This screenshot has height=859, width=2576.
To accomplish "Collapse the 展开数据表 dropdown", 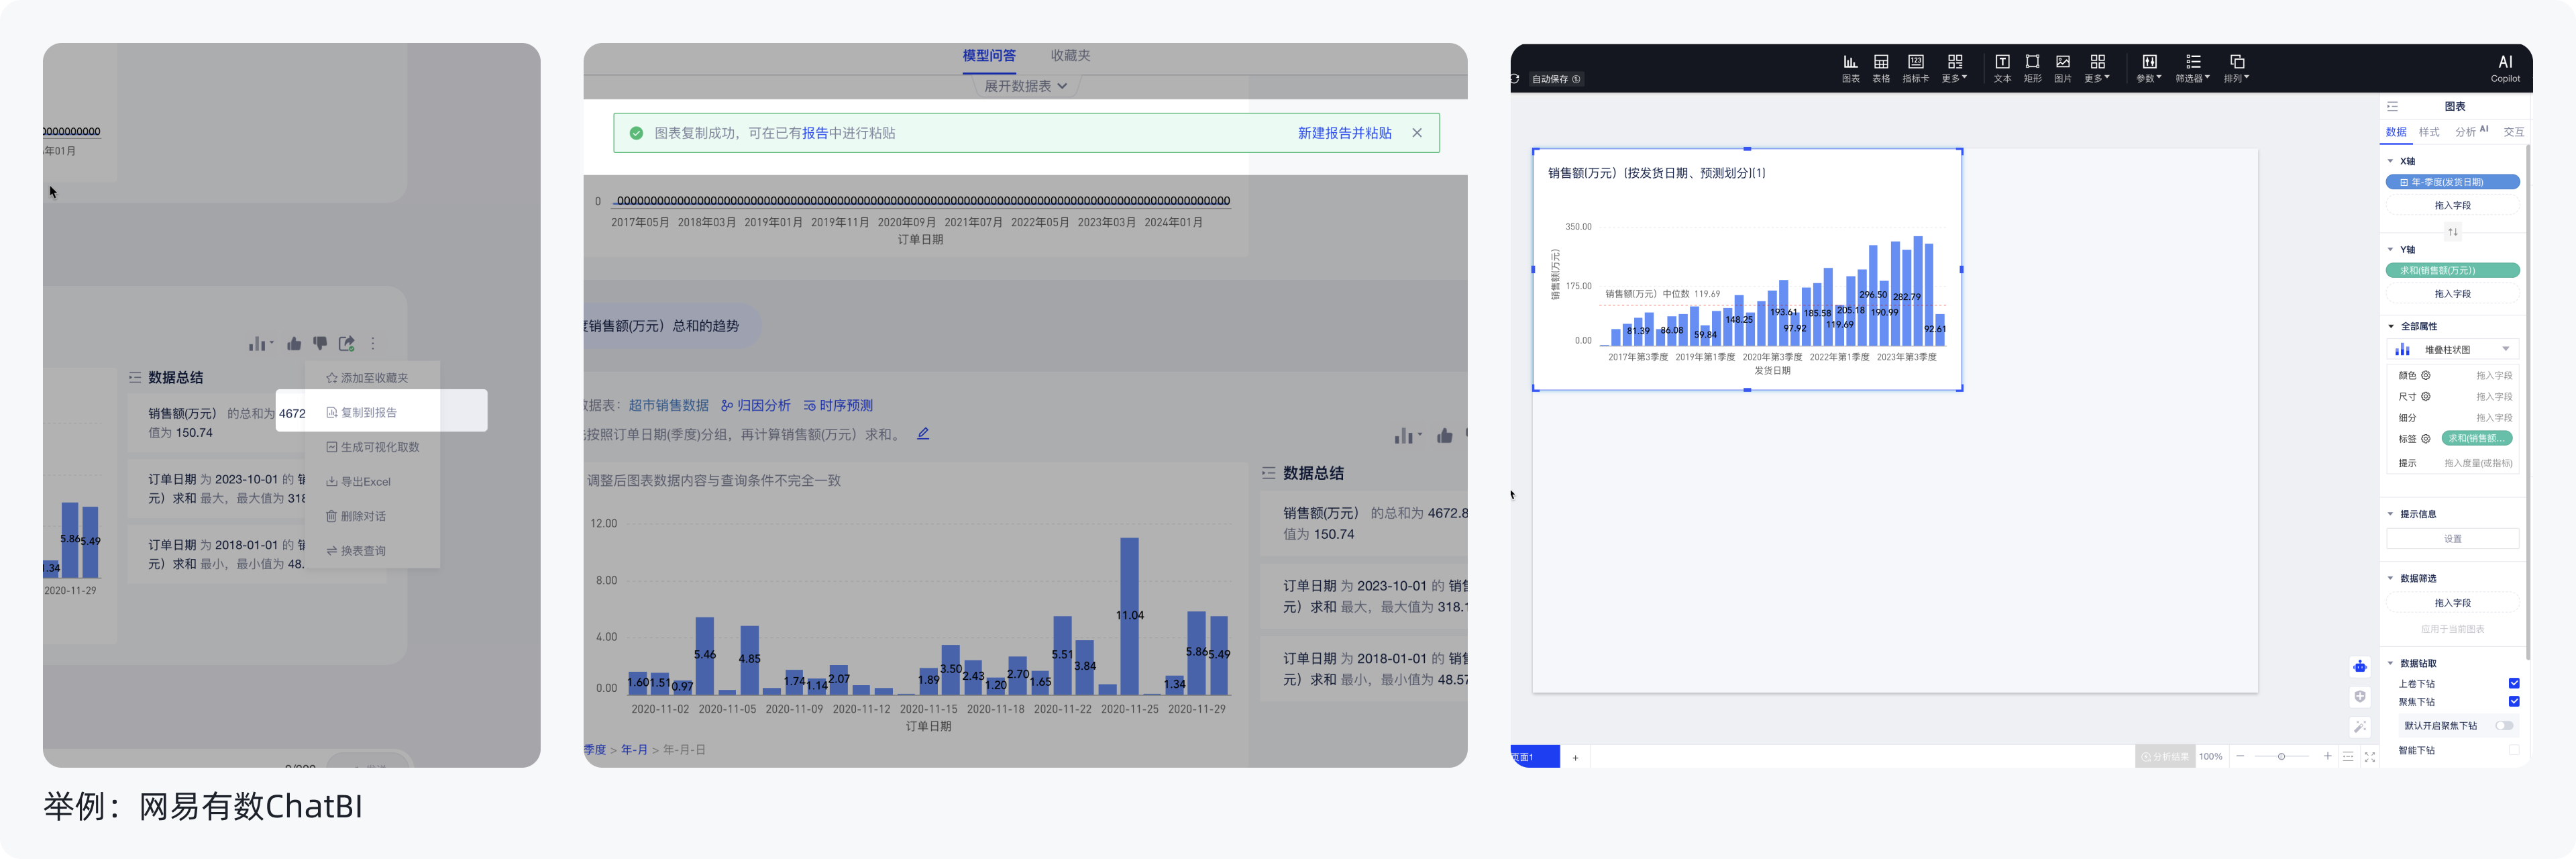I will click(x=1025, y=86).
